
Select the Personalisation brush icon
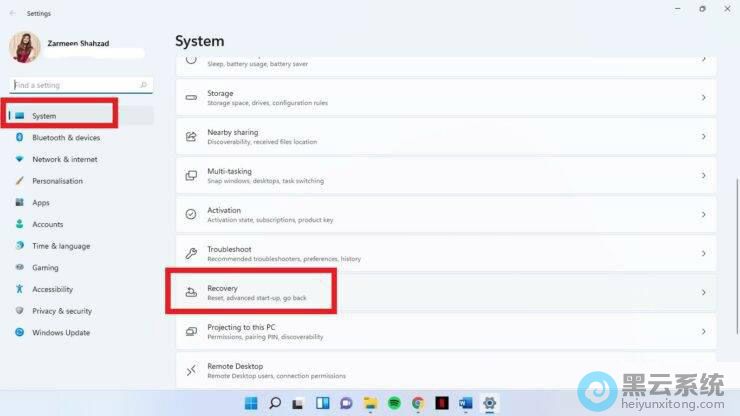pos(19,181)
